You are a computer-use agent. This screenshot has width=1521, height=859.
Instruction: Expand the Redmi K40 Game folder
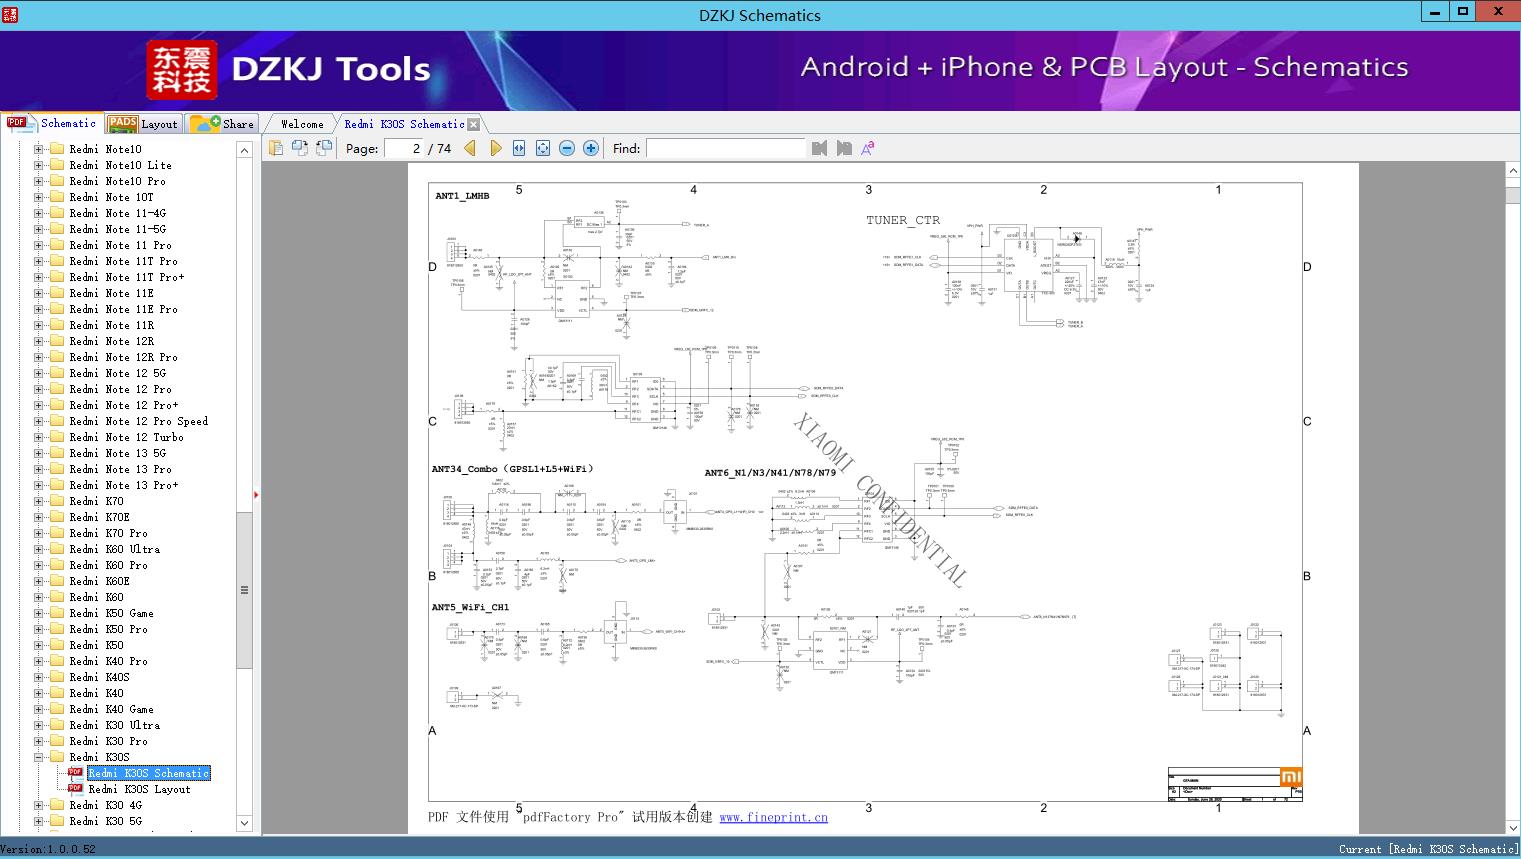click(x=39, y=709)
